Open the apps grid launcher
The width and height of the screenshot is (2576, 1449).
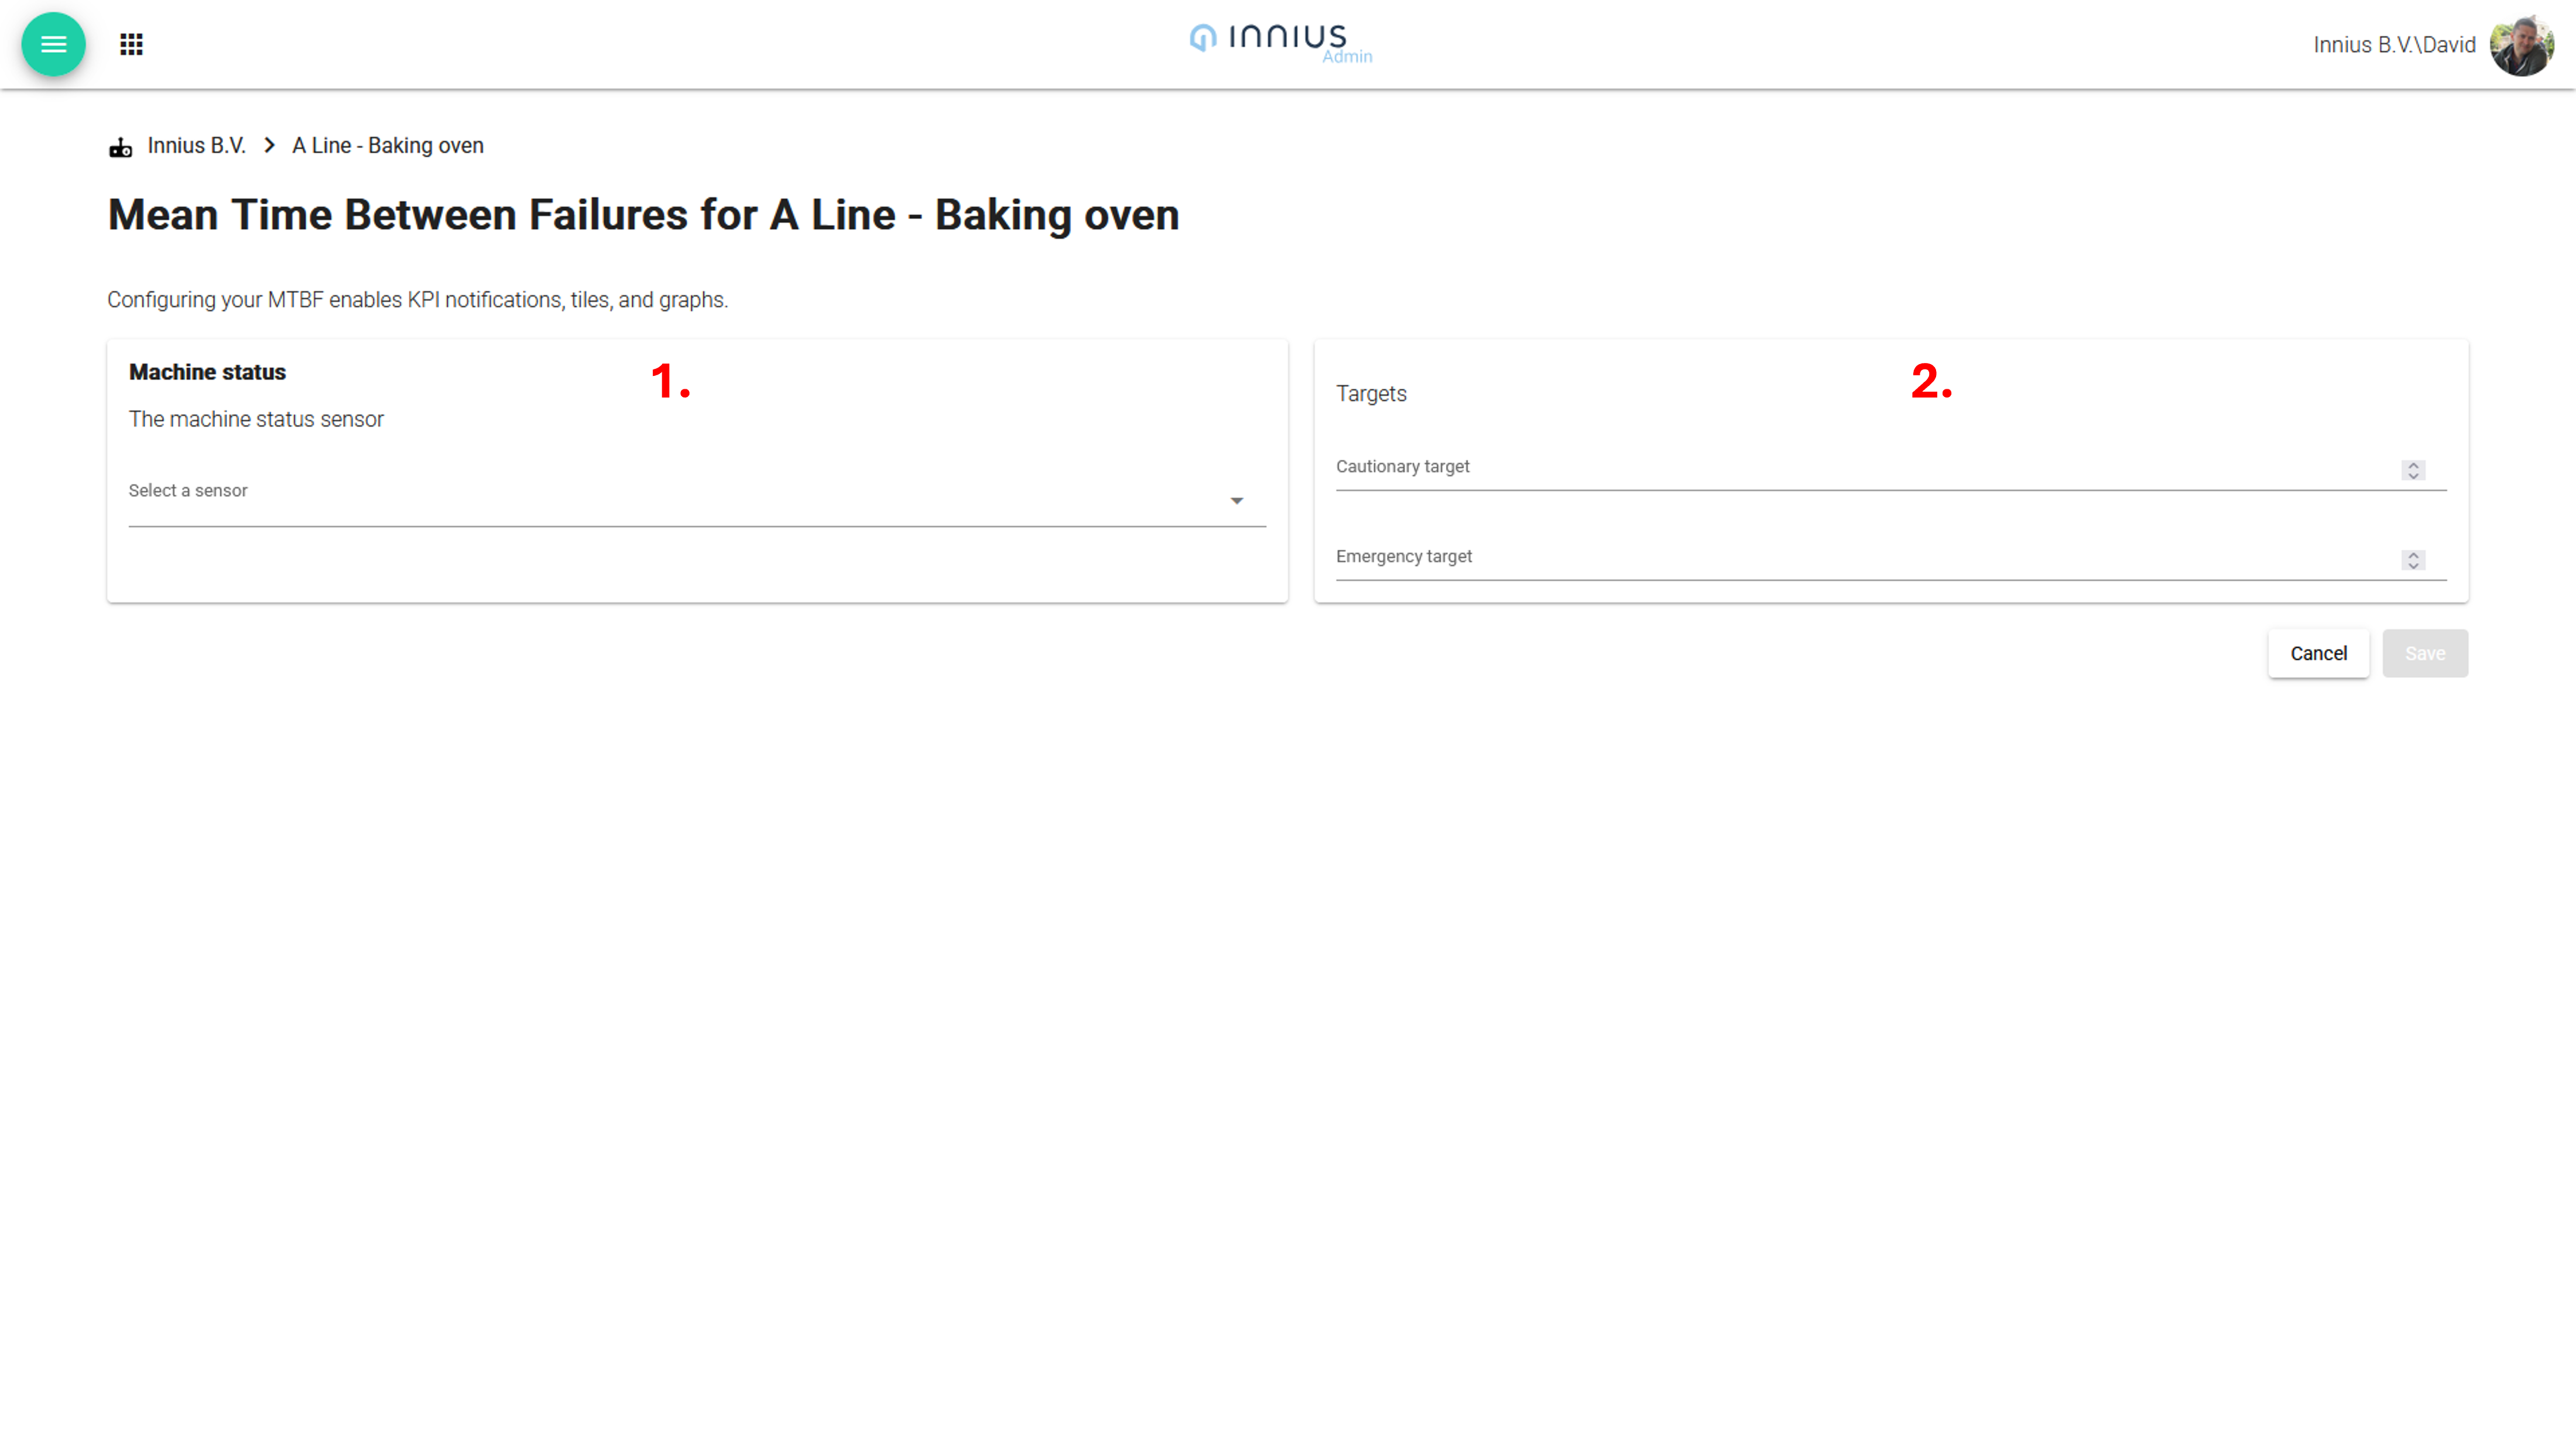(131, 44)
